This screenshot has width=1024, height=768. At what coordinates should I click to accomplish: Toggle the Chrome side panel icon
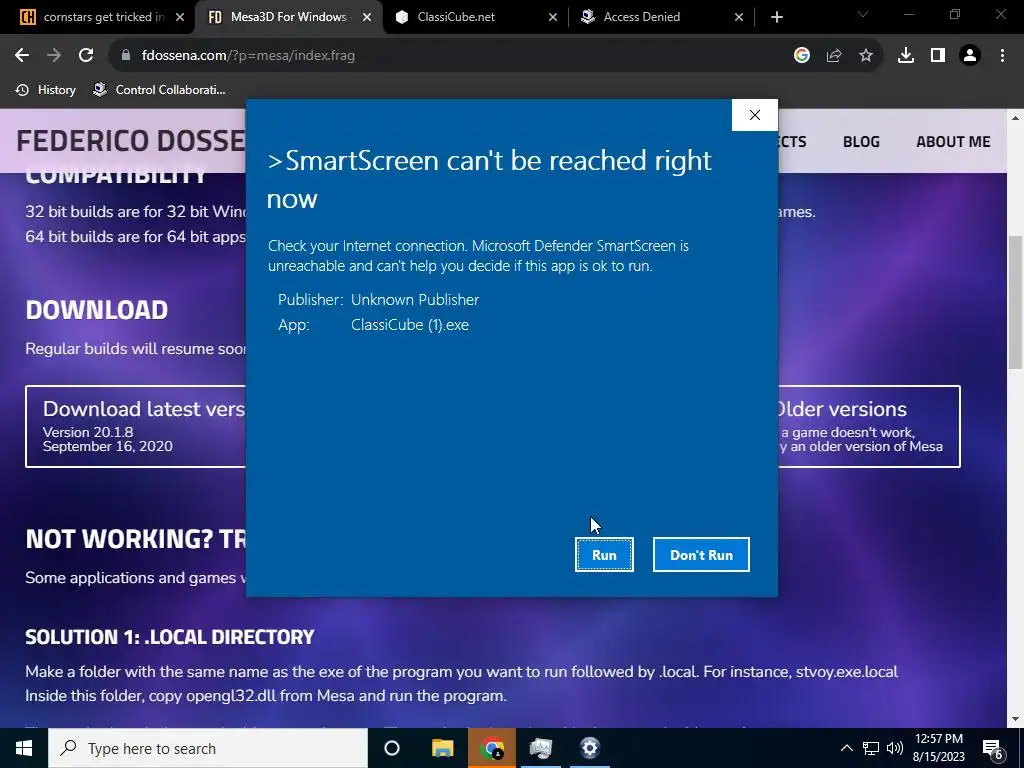coord(938,56)
